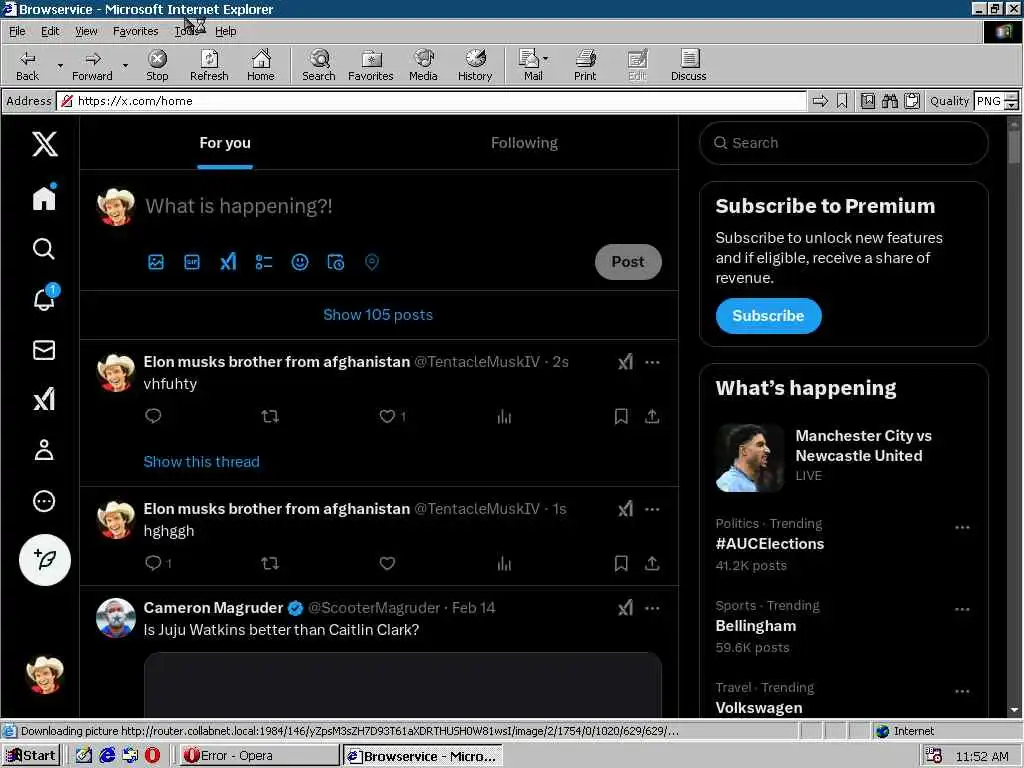Like the hghggh post
Image resolution: width=1024 pixels, height=768 pixels.
pos(387,563)
